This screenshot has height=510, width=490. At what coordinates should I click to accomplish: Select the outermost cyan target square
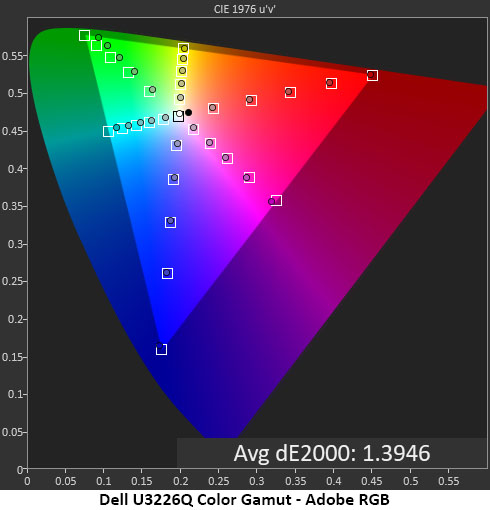click(108, 131)
